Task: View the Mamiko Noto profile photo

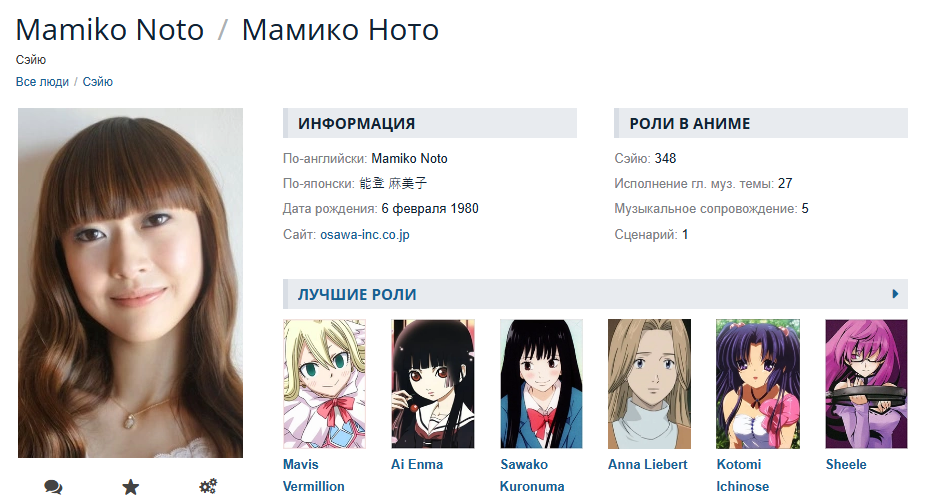Action: coord(130,283)
